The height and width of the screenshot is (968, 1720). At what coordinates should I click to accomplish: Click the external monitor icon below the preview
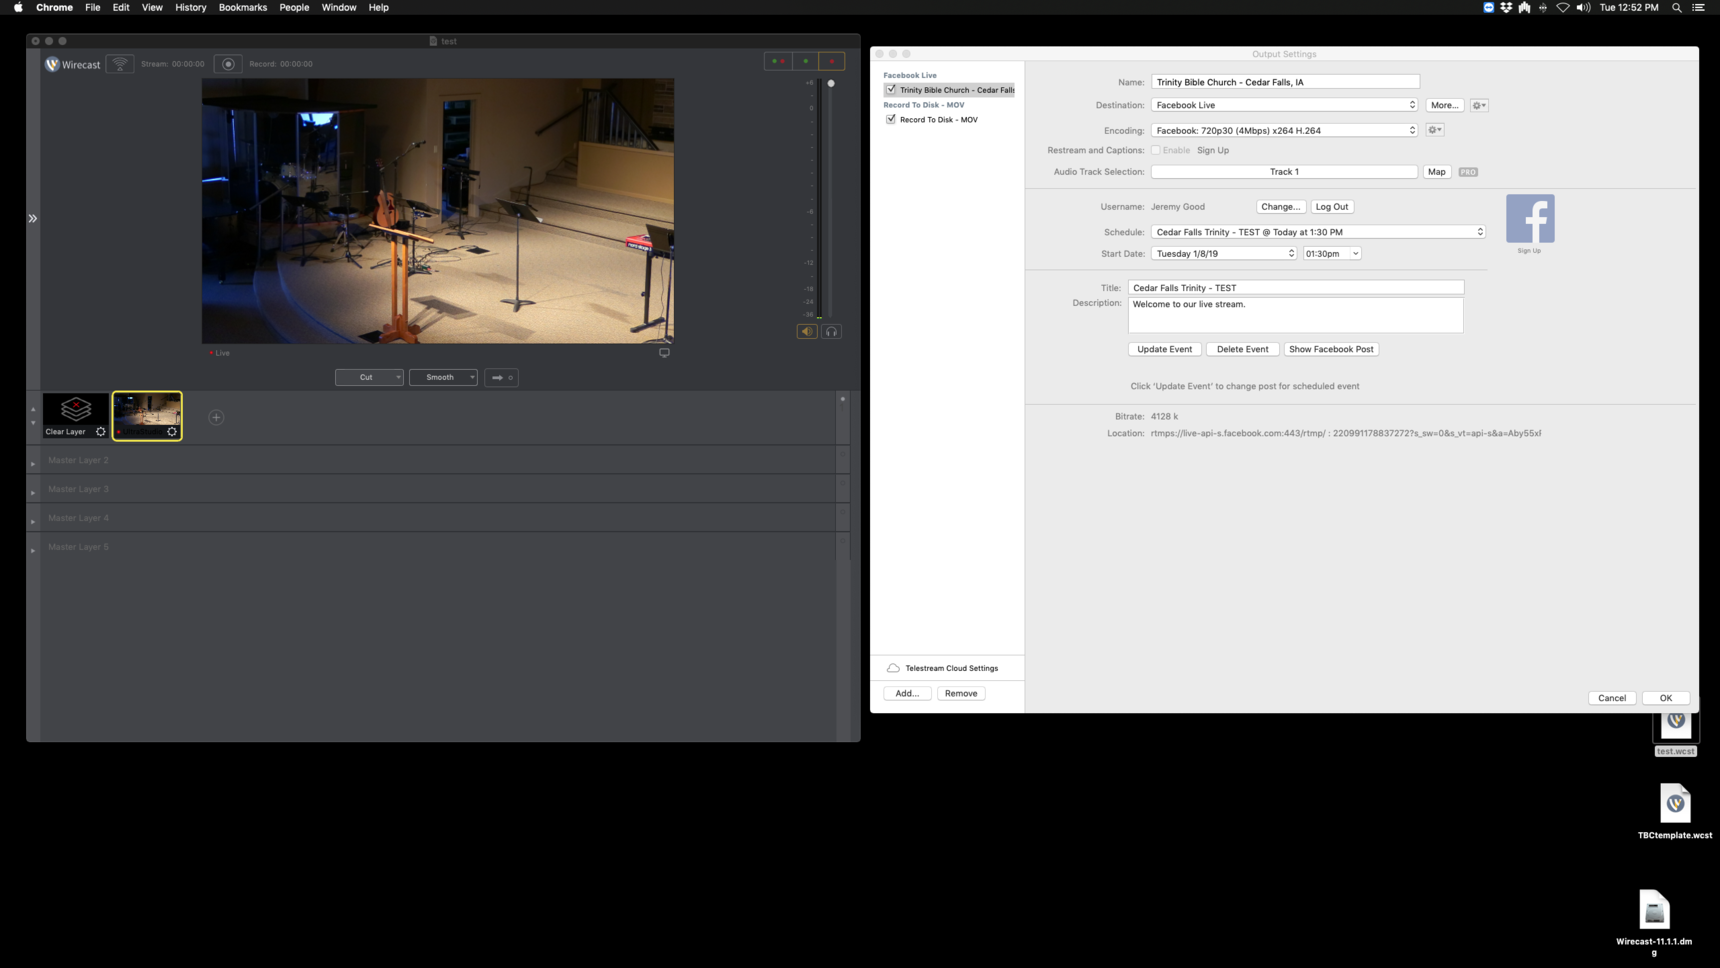pos(664,352)
